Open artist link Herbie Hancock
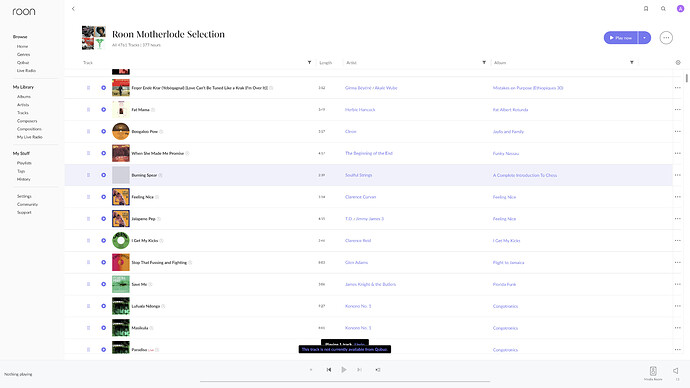The width and height of the screenshot is (690, 388). [x=360, y=110]
